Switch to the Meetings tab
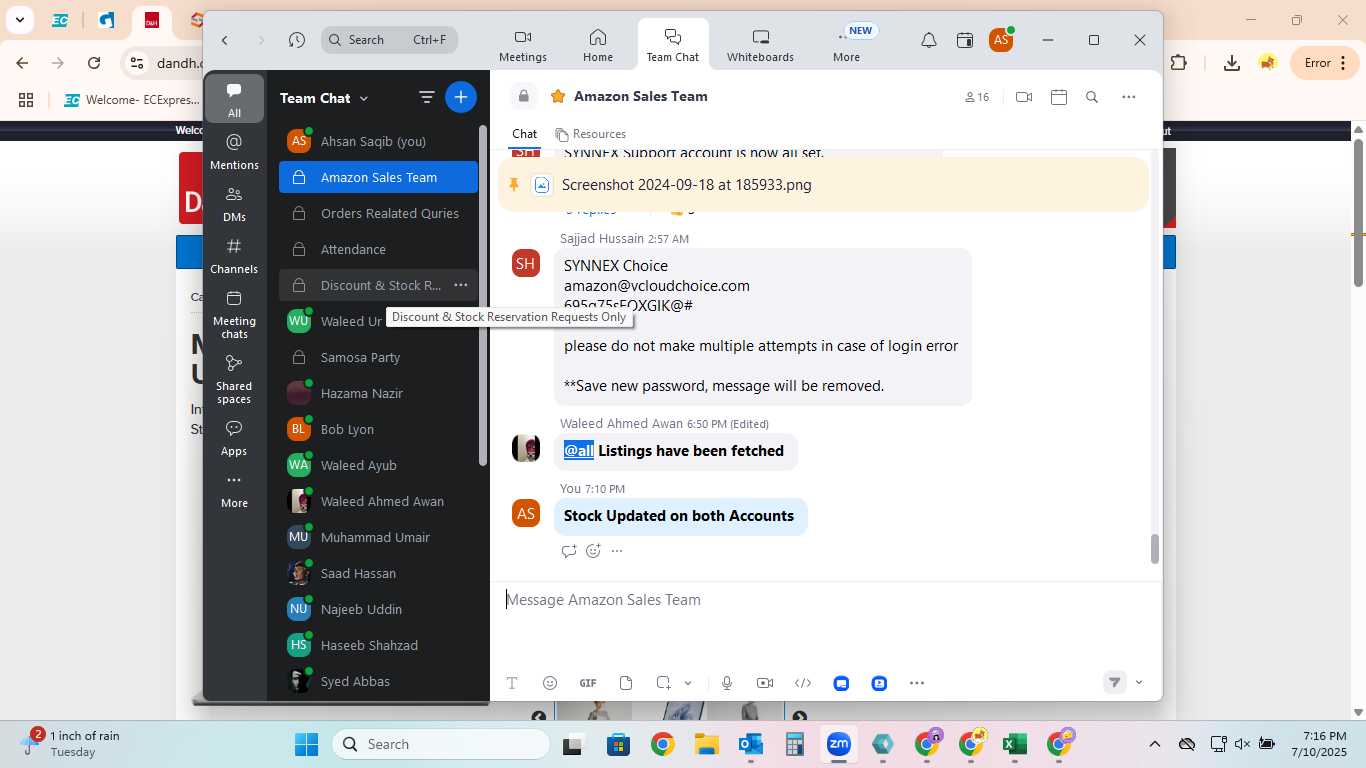Viewport: 1366px width, 768px height. 523,46
